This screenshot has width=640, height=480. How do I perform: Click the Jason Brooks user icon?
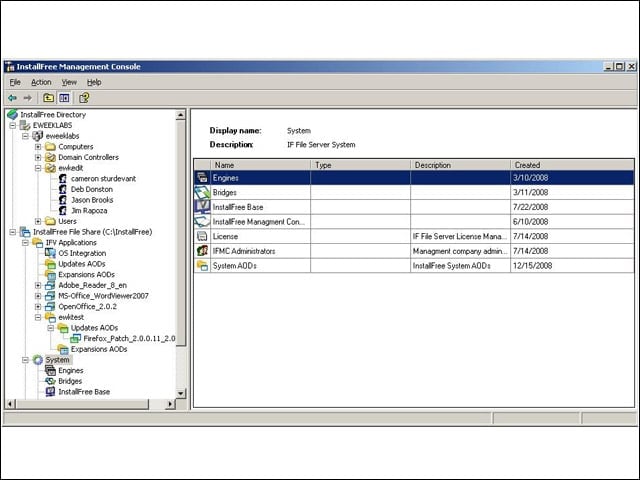[62, 200]
